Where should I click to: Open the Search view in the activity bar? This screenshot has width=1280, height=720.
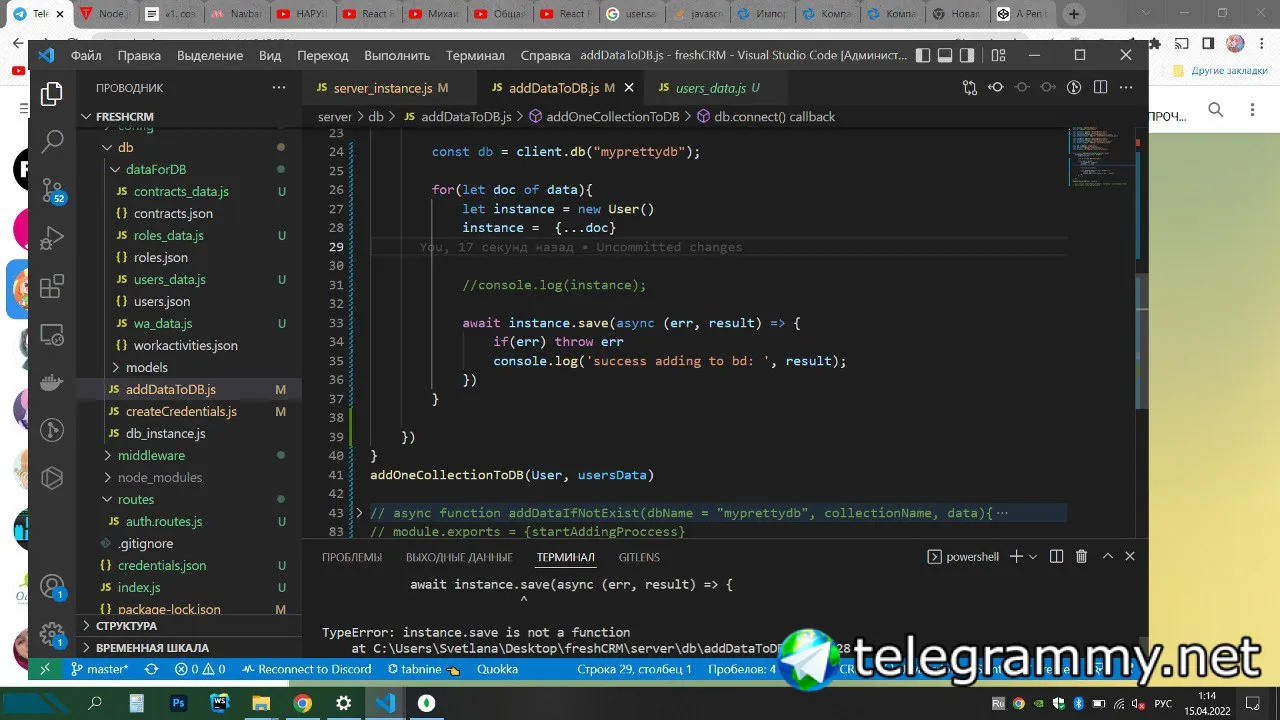pyautogui.click(x=52, y=143)
